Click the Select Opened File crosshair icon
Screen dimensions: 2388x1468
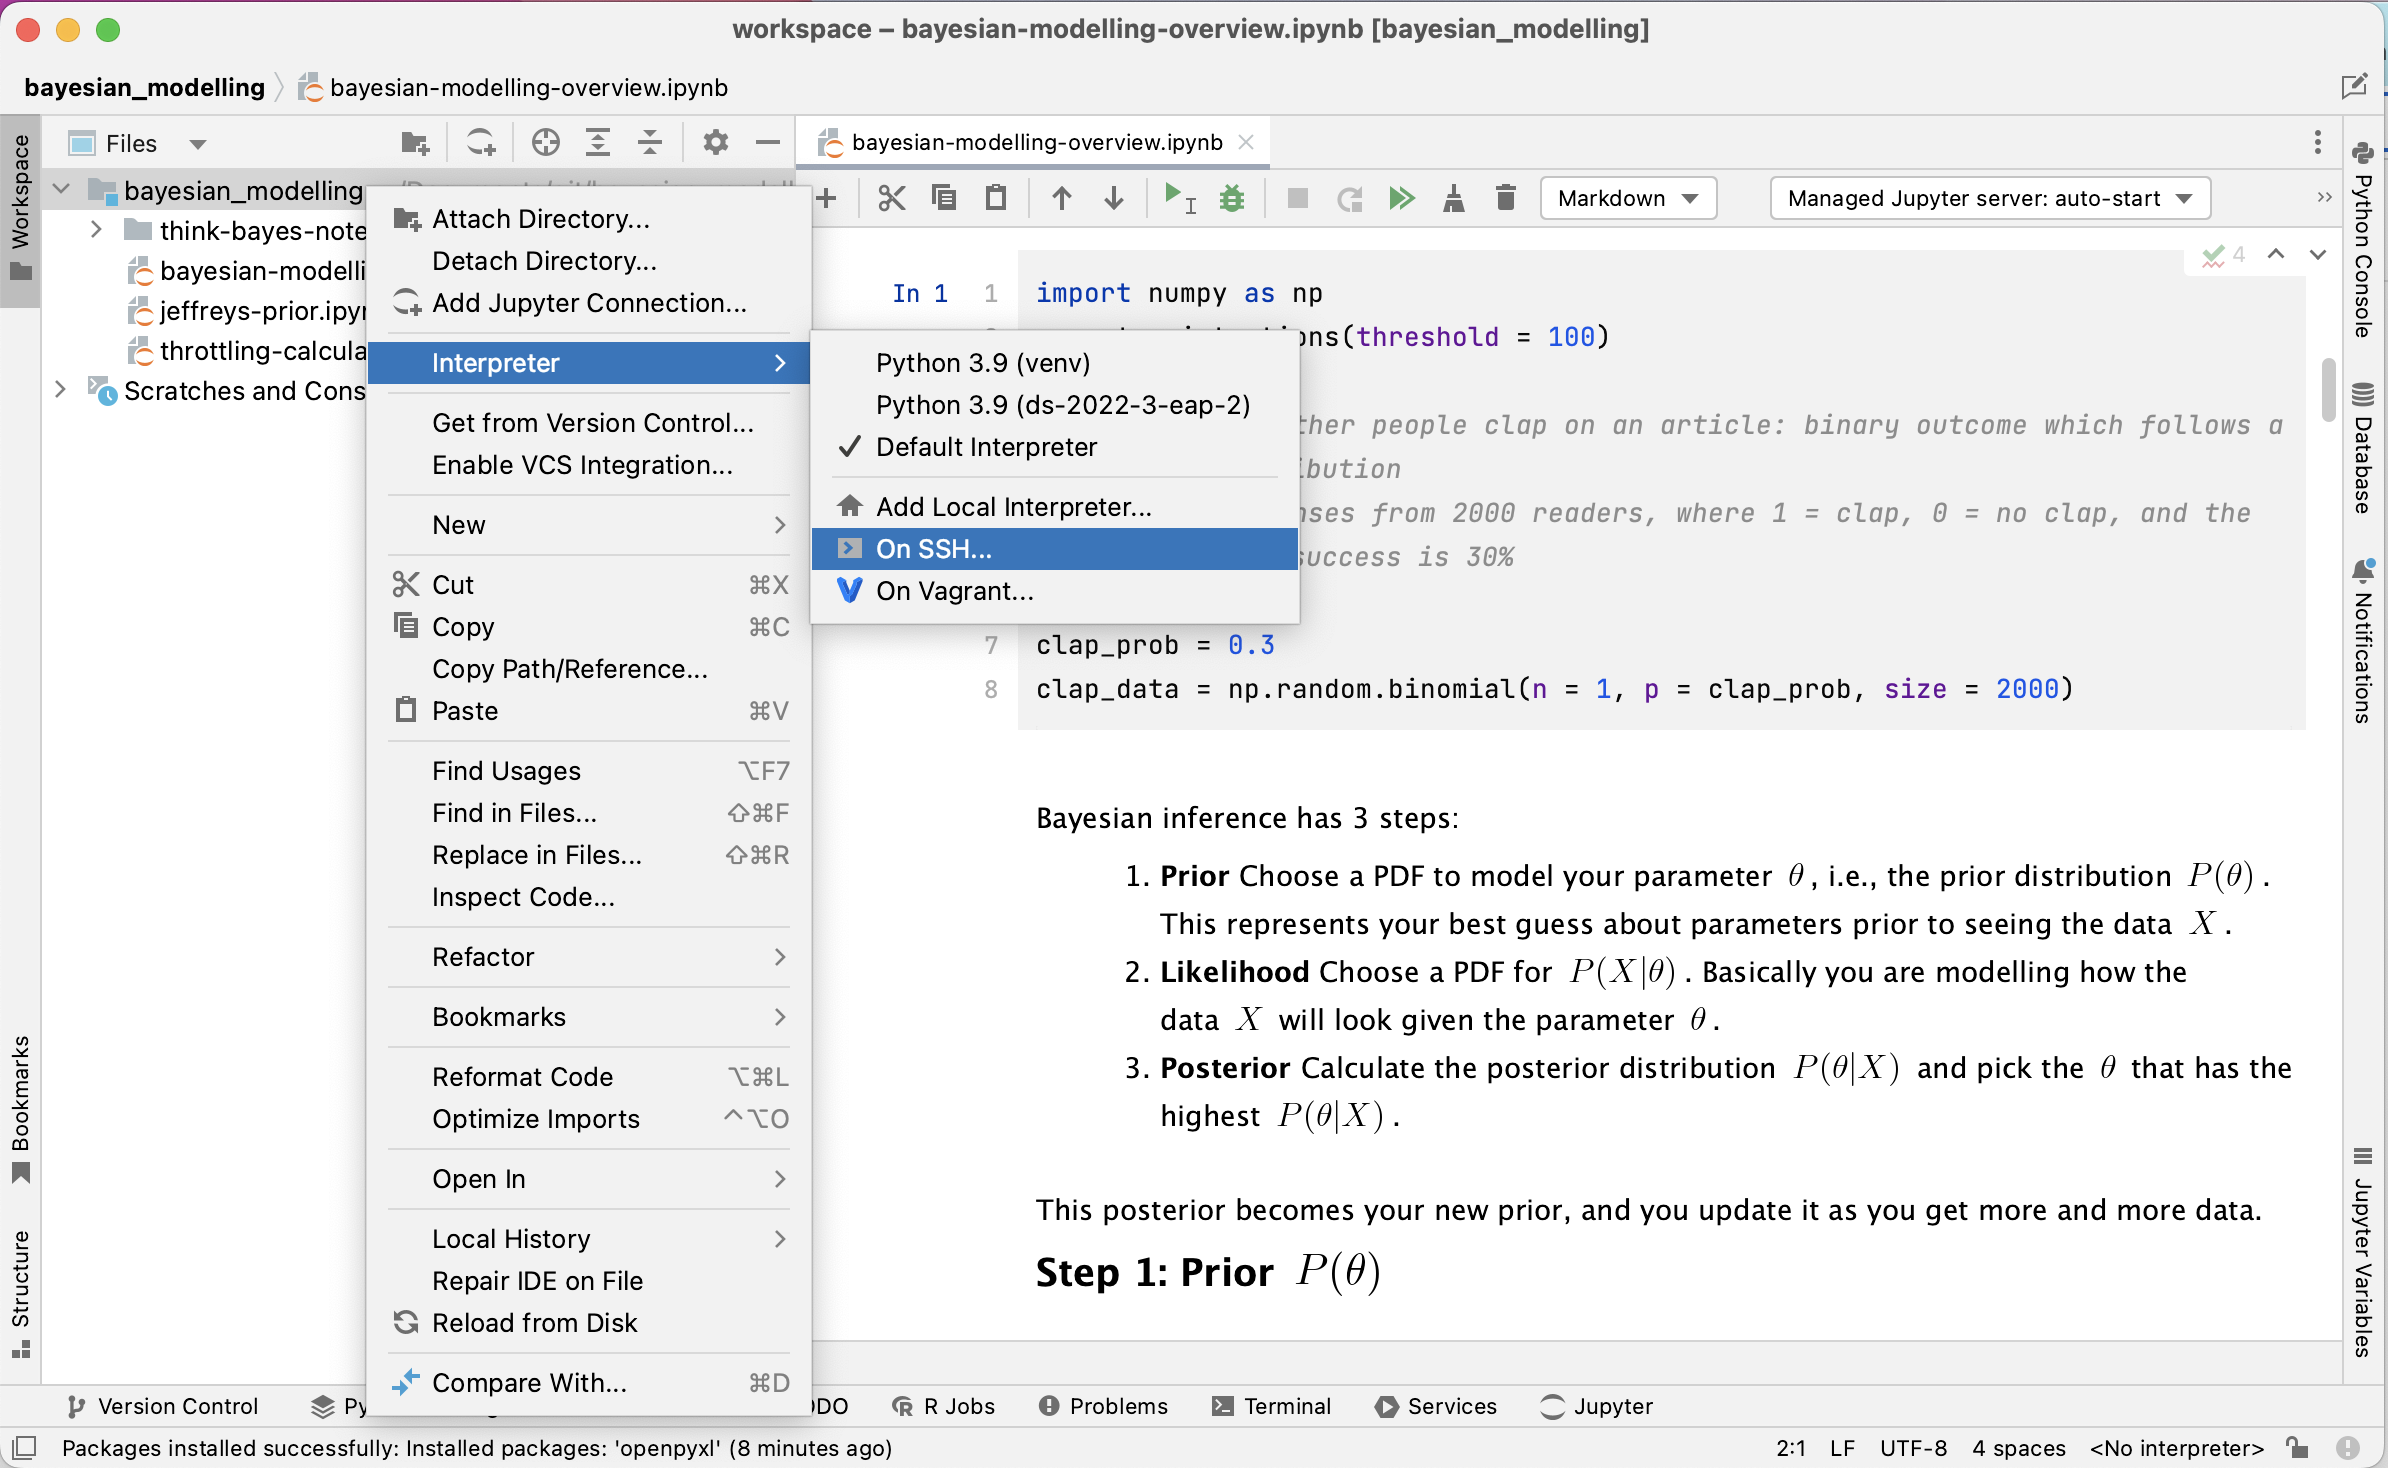[x=546, y=143]
